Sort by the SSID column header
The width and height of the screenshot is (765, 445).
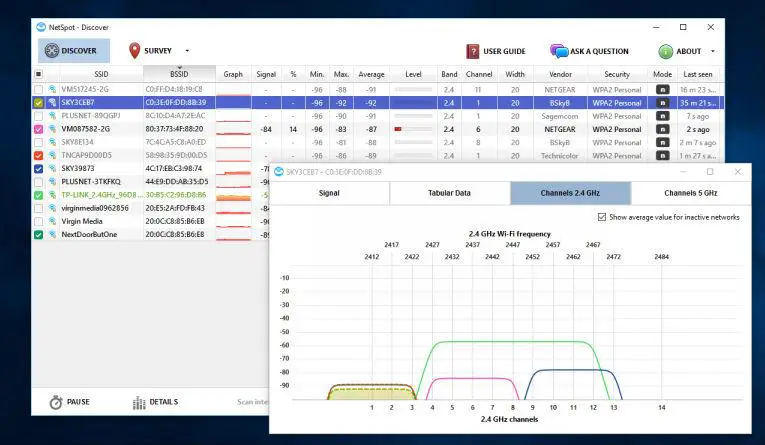[101, 74]
